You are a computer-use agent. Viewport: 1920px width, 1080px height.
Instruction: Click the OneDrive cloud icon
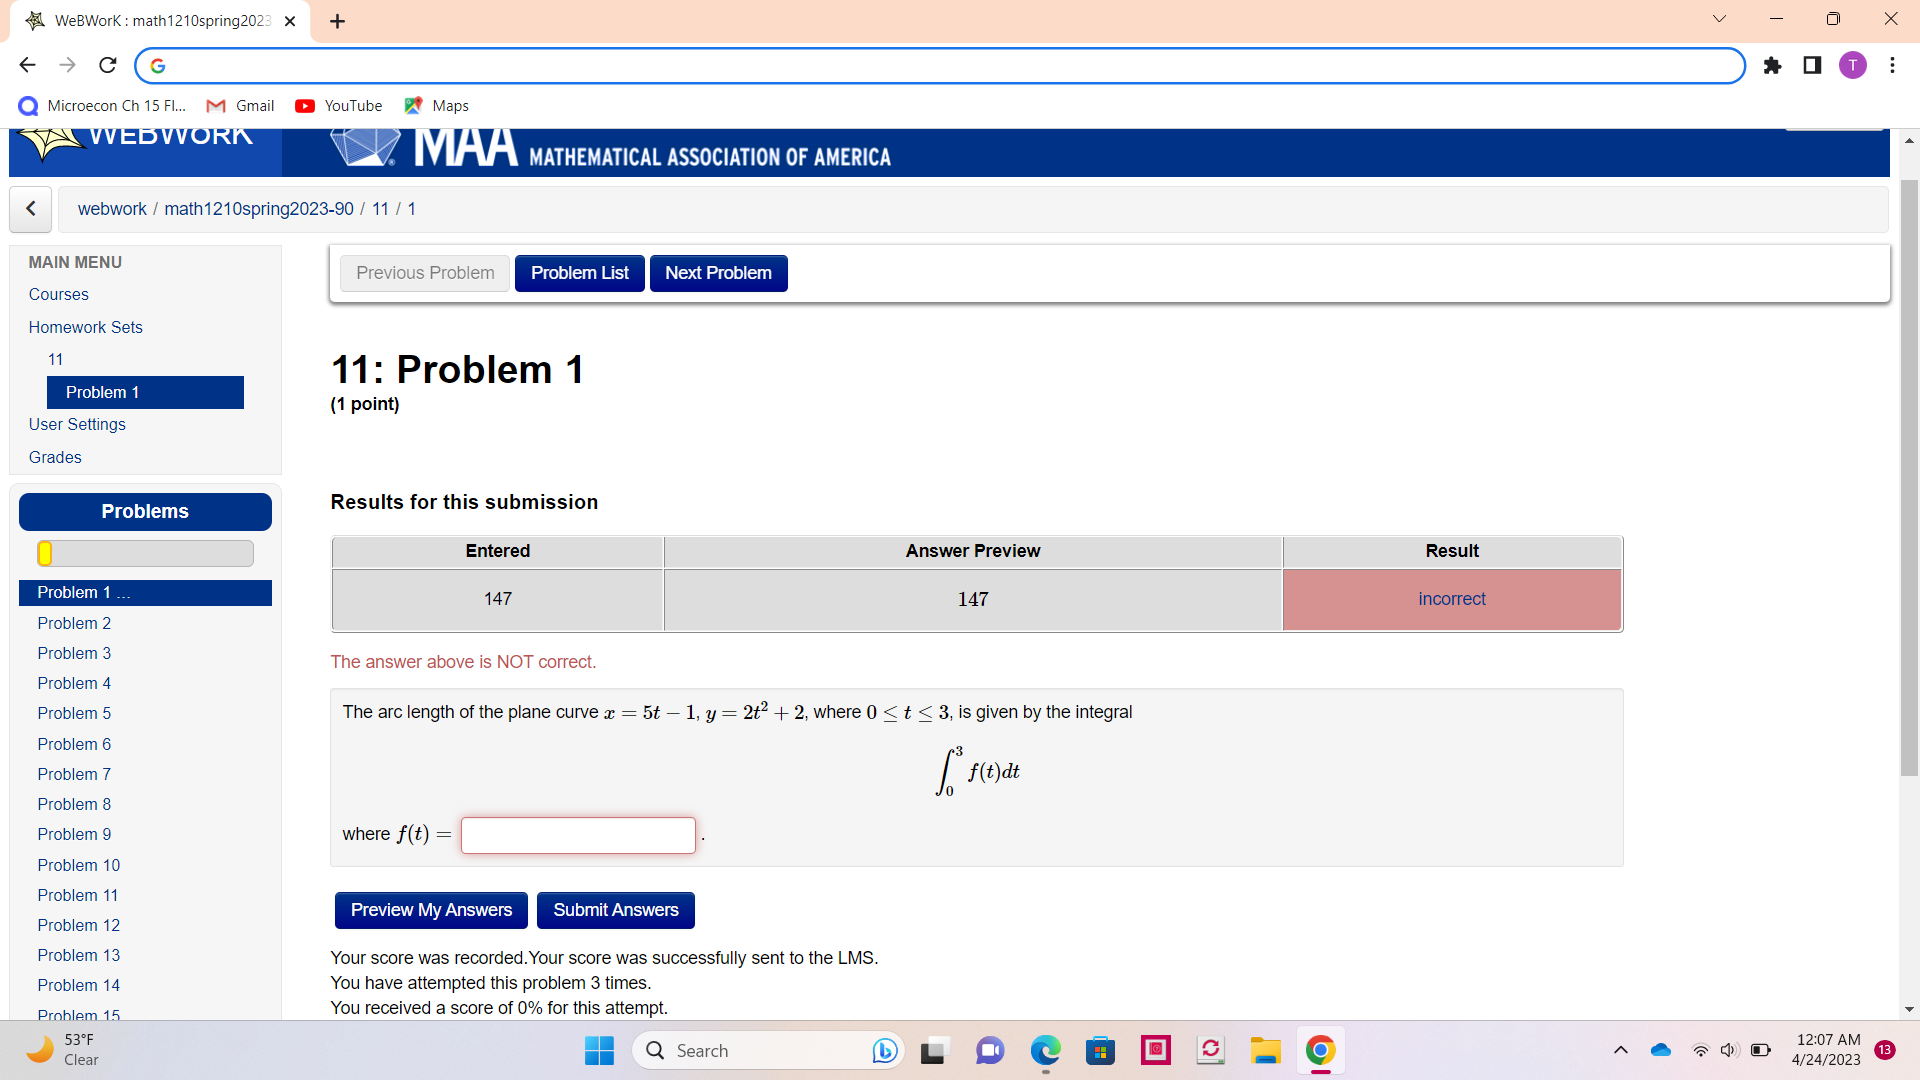coord(1661,1050)
